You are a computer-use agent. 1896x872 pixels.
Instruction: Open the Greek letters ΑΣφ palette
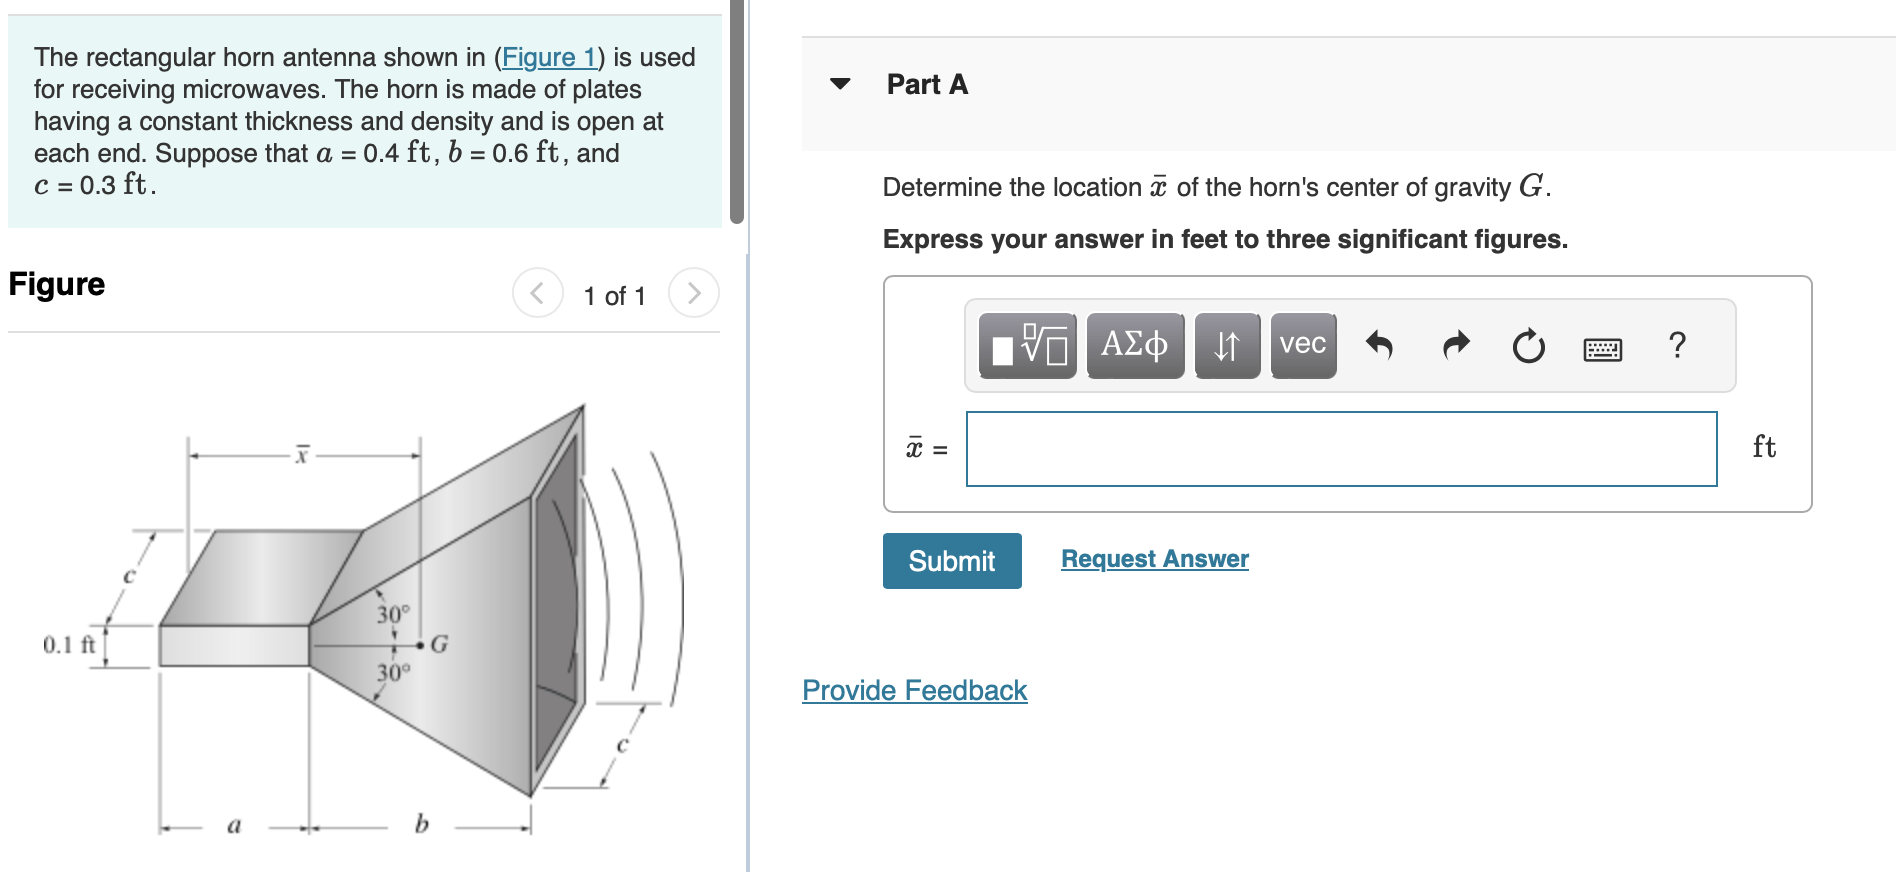tap(1135, 345)
